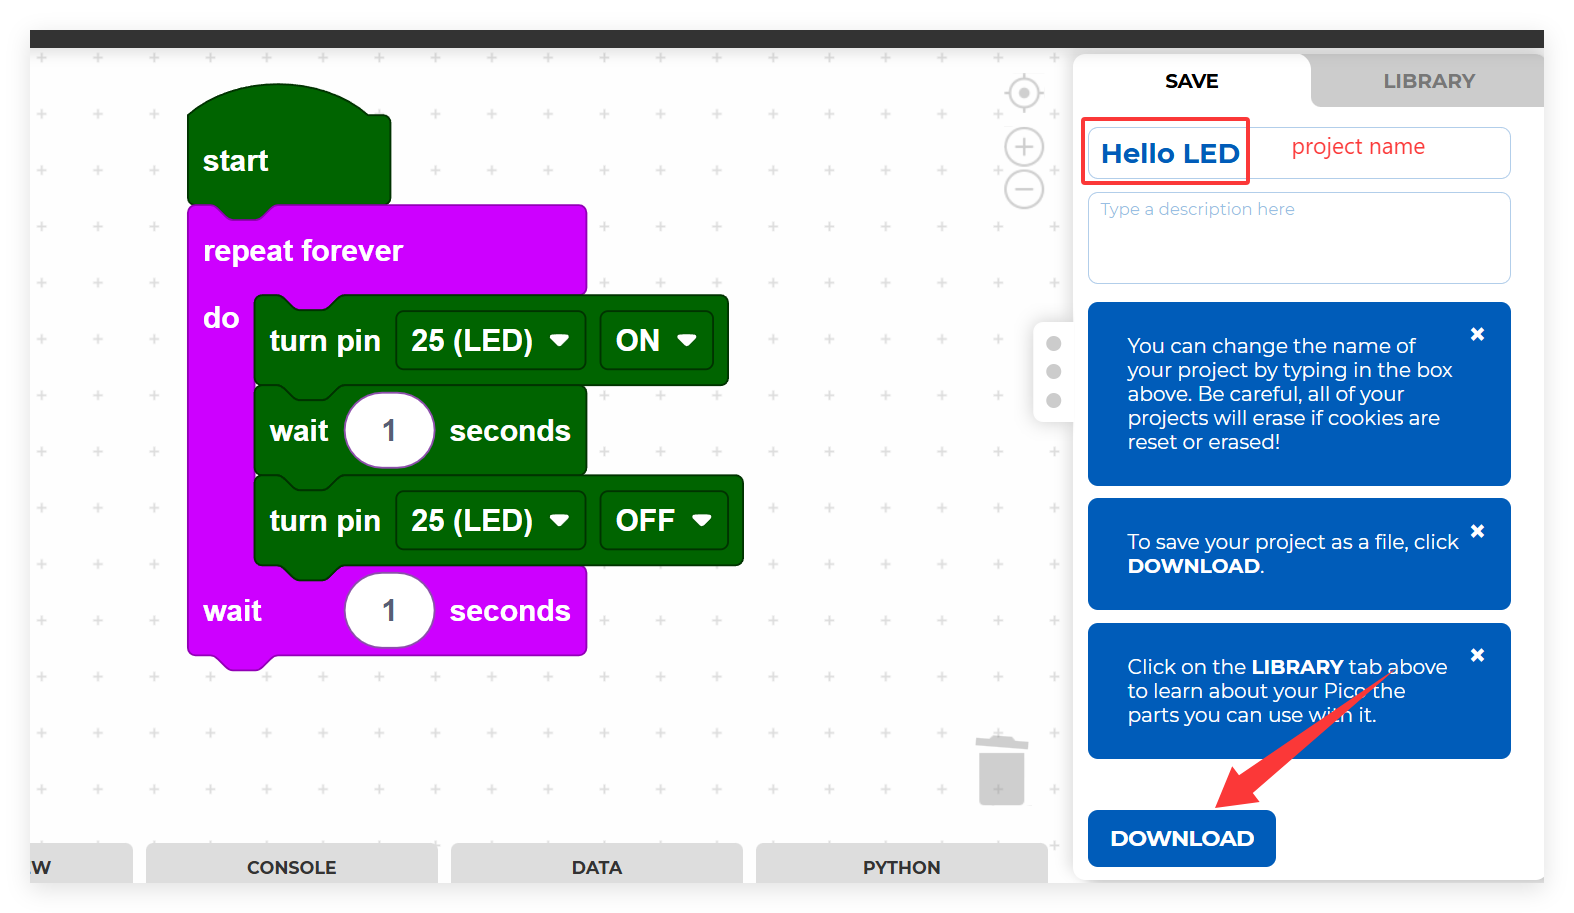Click the project description text box

(x=1299, y=238)
